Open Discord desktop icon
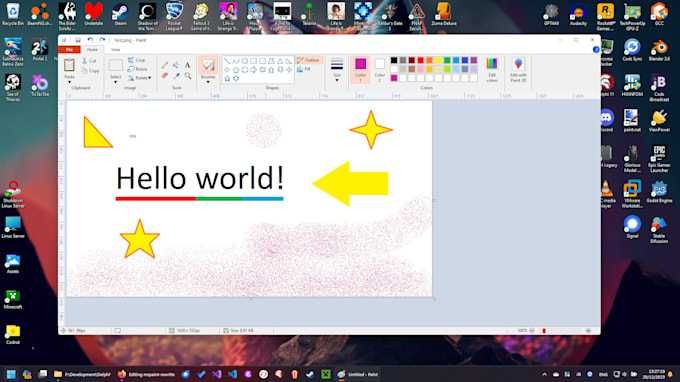680x382 pixels. pyautogui.click(x=607, y=121)
